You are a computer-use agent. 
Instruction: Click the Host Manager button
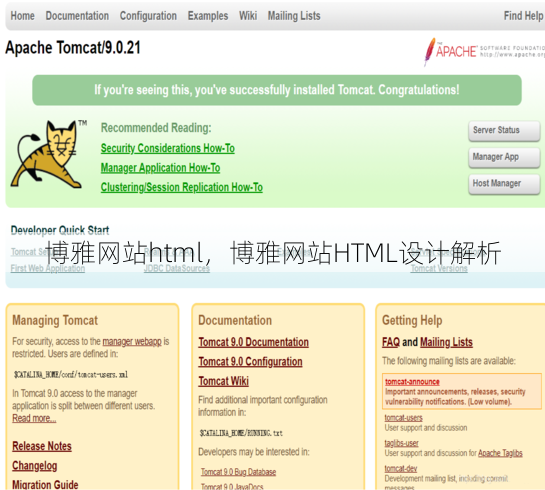(504, 183)
